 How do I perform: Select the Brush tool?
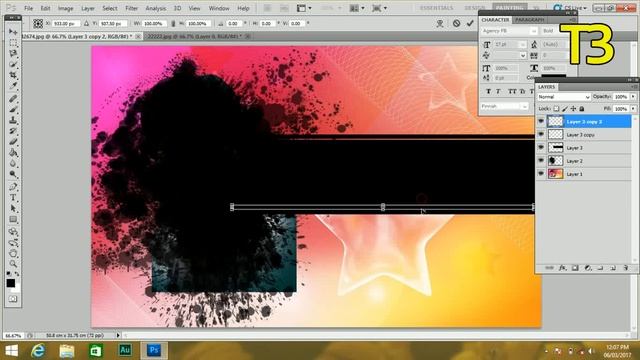(13, 109)
